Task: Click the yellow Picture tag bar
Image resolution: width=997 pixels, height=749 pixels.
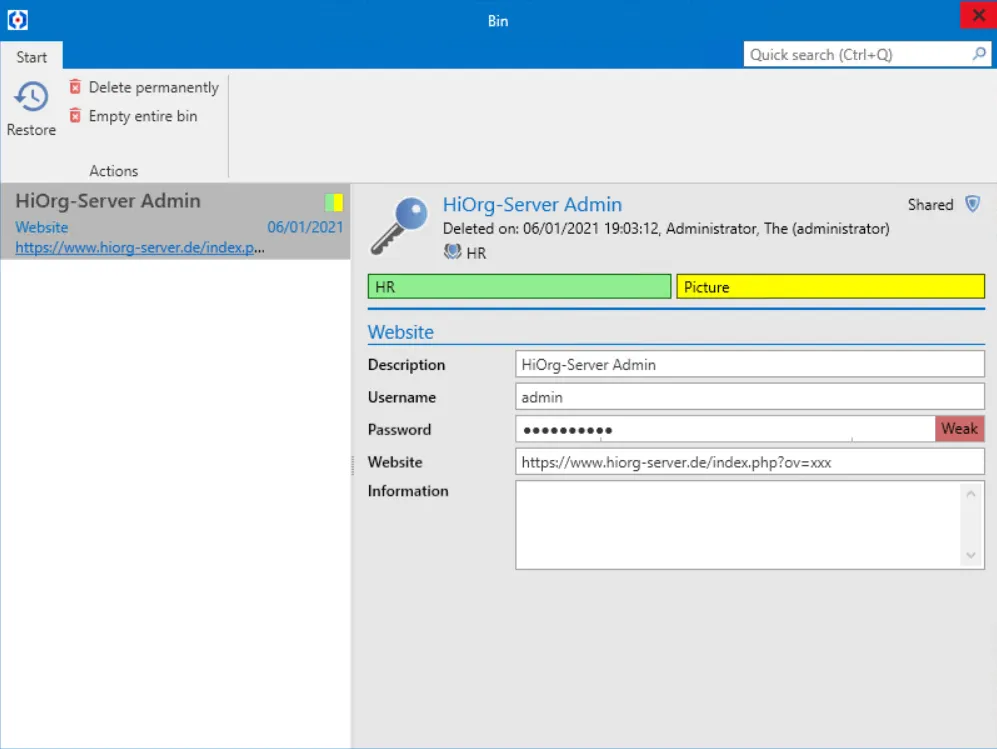Action: click(830, 287)
